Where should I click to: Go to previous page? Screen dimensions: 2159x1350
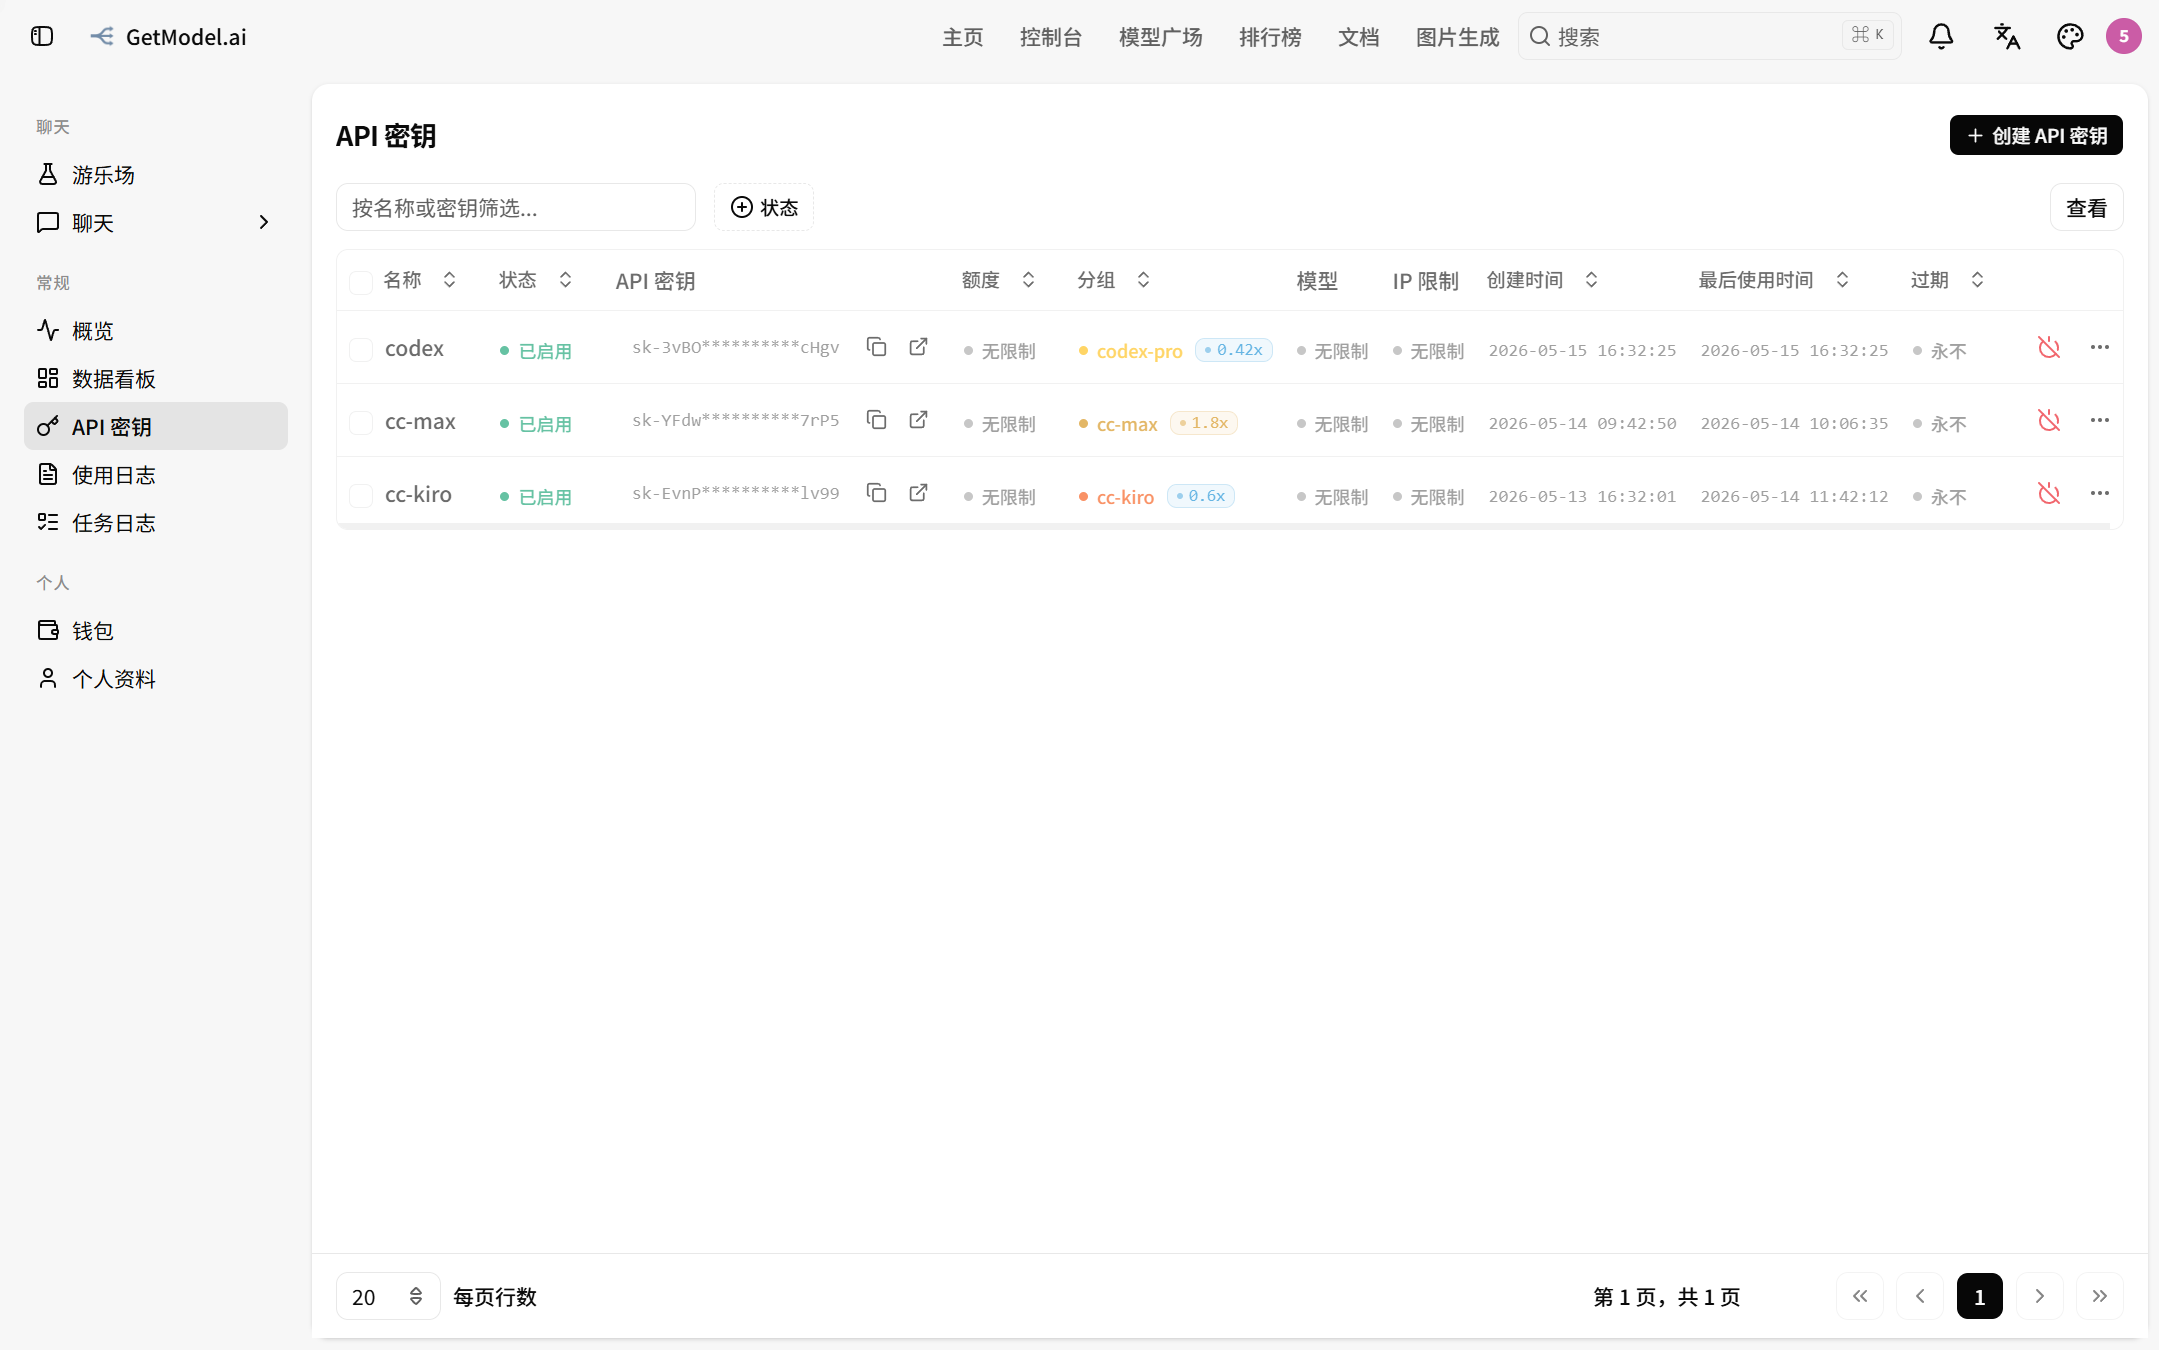1920,1296
